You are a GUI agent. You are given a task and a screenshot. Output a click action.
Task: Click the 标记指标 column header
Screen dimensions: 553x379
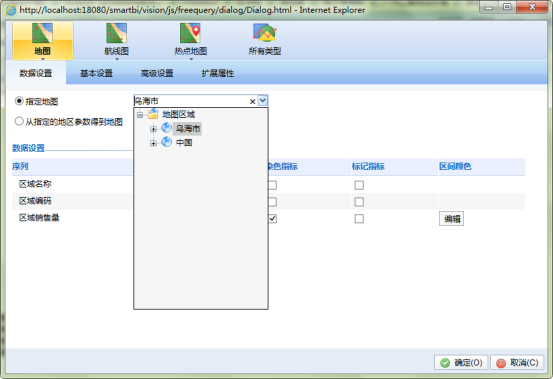(368, 166)
